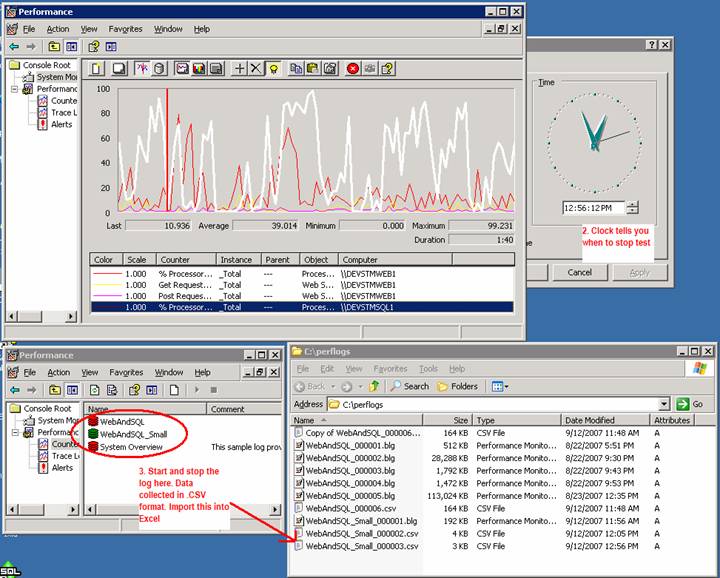Click Search icon in perflogs toolbar

pyautogui.click(x=409, y=386)
